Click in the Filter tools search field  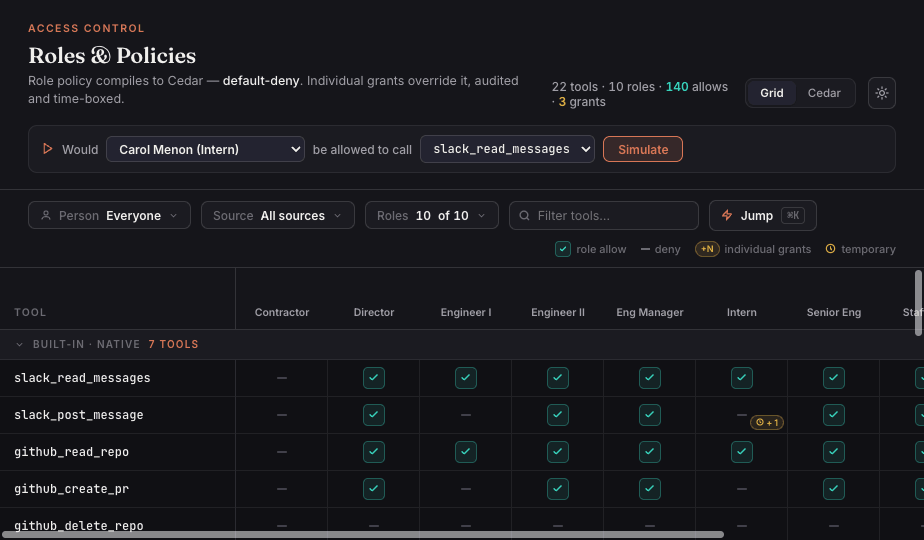pos(604,215)
